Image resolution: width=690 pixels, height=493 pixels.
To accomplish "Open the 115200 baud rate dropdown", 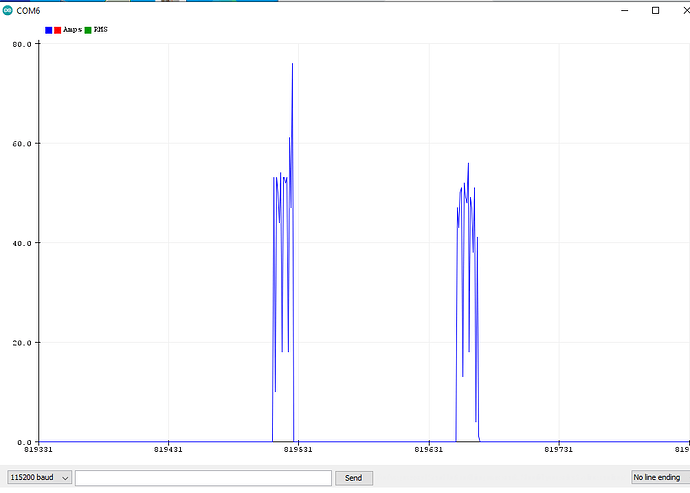I will click(39, 478).
